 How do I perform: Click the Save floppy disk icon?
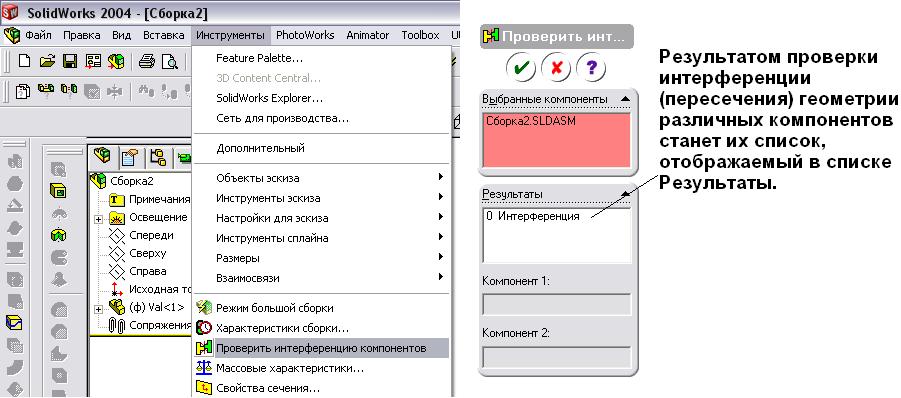click(70, 60)
